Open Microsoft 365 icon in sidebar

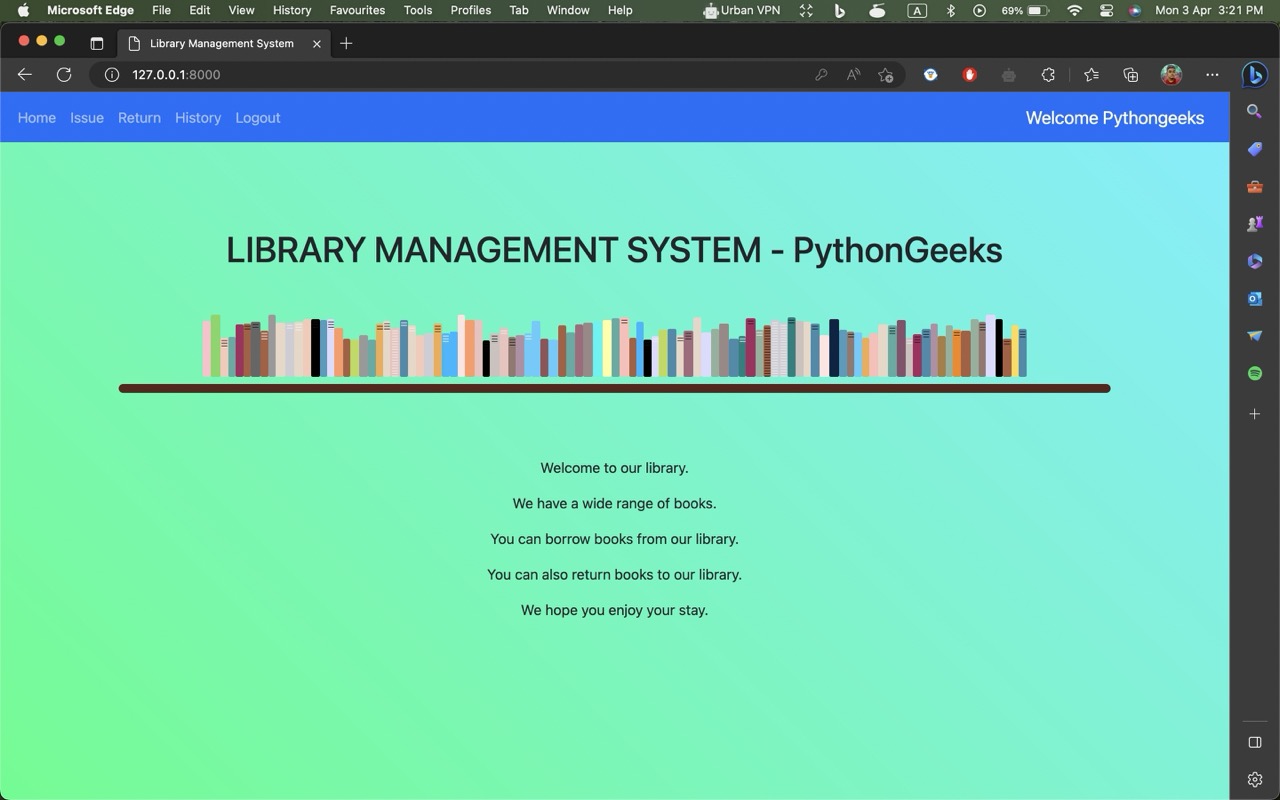1254,261
